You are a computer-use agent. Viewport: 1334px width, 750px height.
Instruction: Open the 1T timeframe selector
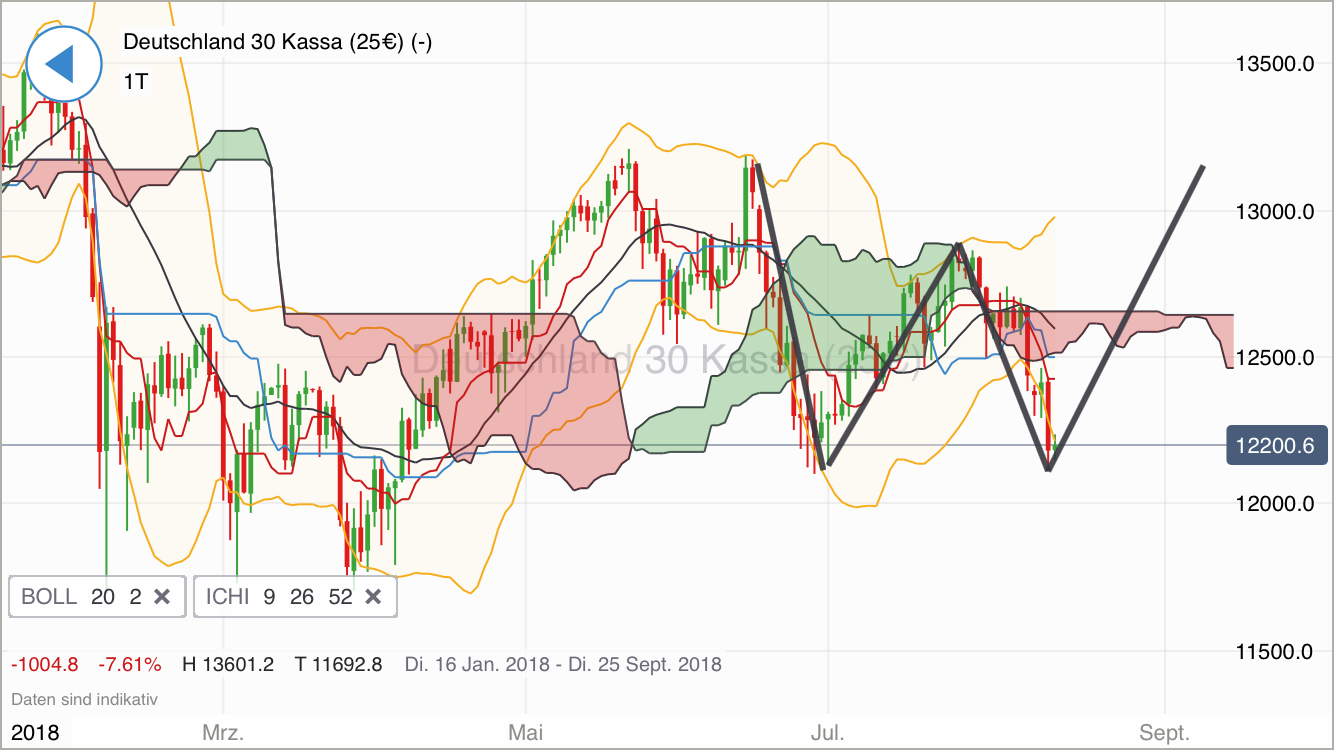coord(134,81)
